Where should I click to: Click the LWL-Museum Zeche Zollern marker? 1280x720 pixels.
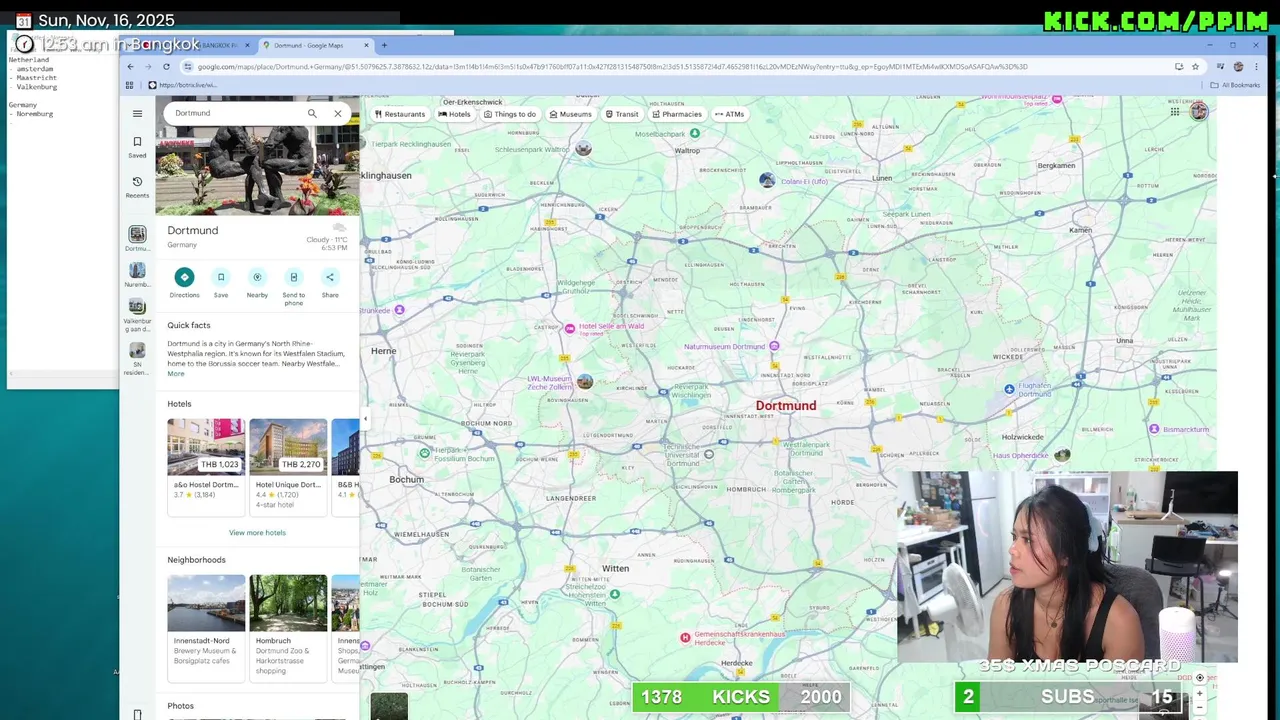click(585, 381)
